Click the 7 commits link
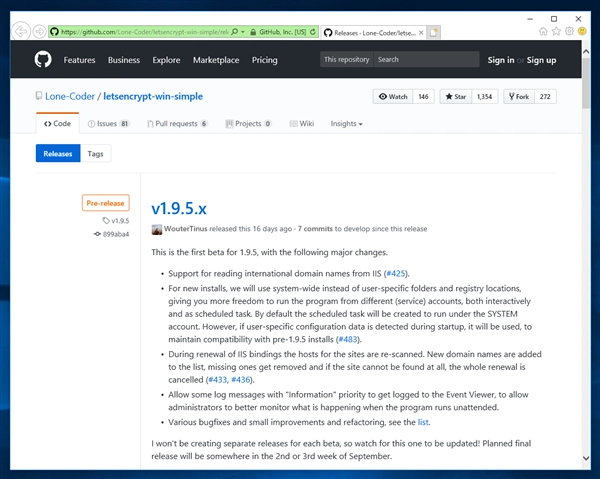Screen dimensions: 600x479 tap(315, 229)
